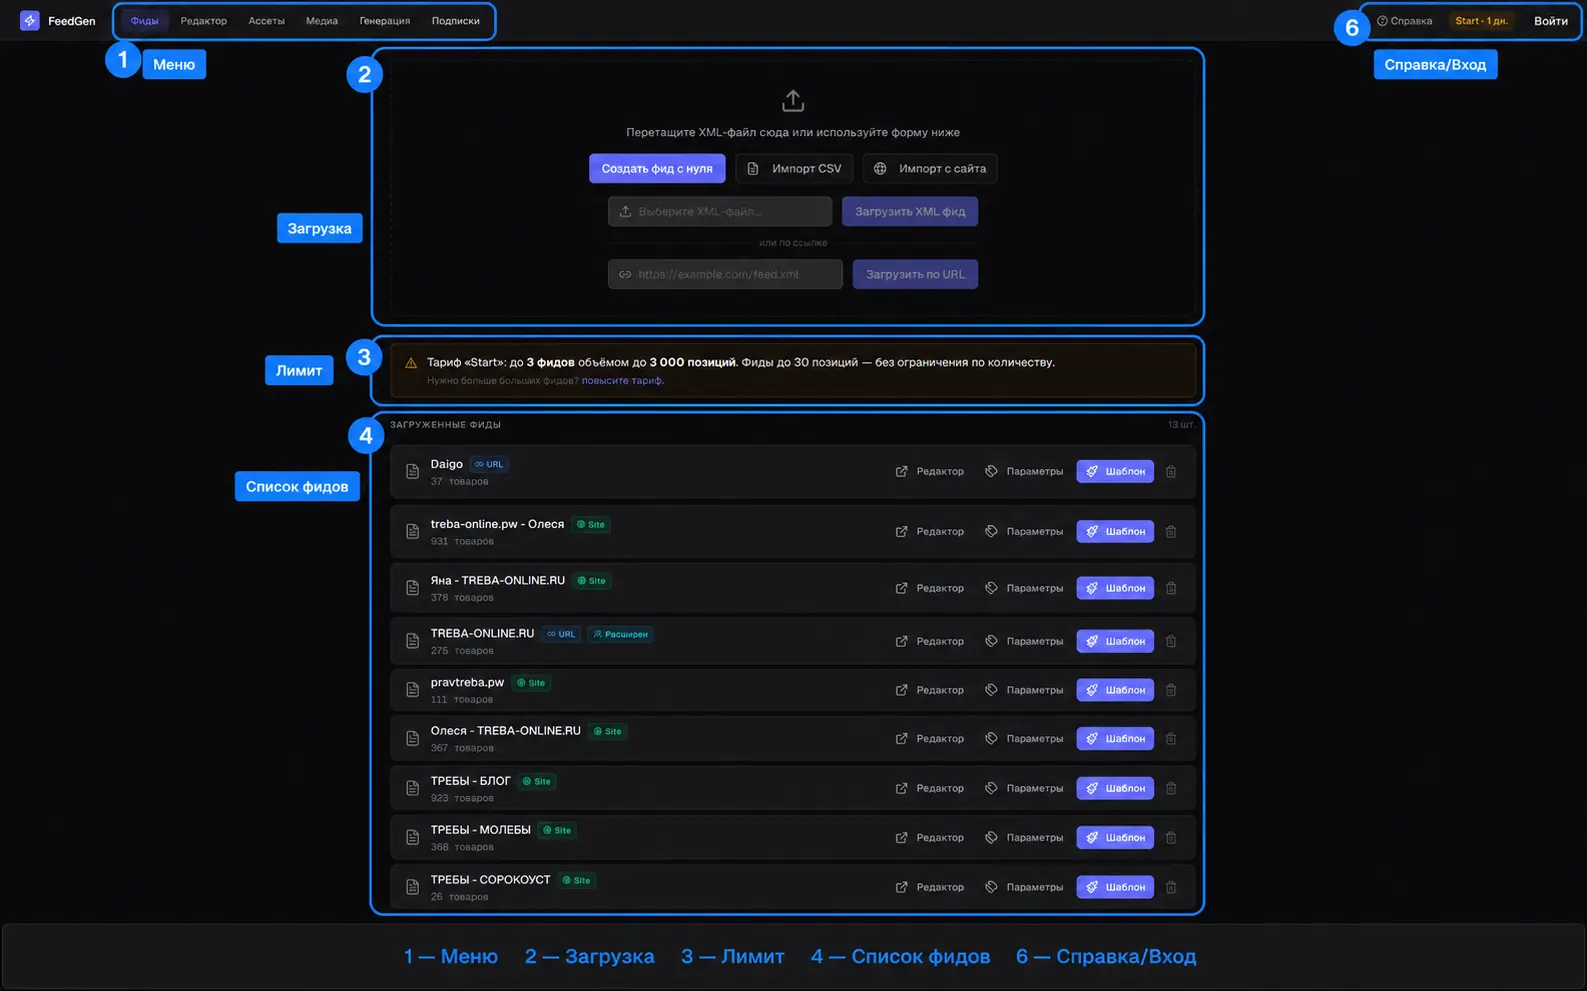The height and width of the screenshot is (991, 1587).
Task: Open Редактор for treba-online.pw - Олеся
Action: pyautogui.click(x=930, y=531)
